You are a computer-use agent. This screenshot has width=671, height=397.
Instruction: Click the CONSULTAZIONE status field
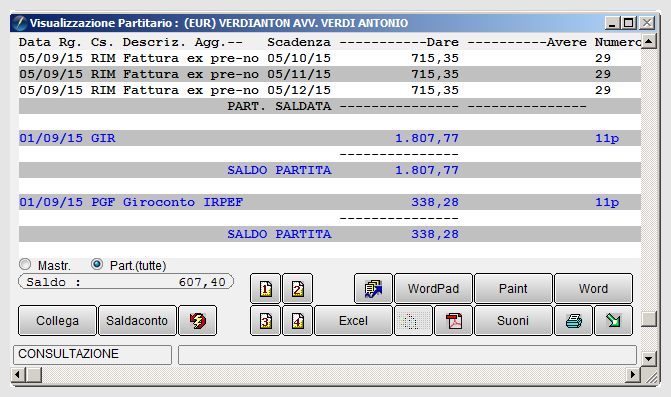92,355
